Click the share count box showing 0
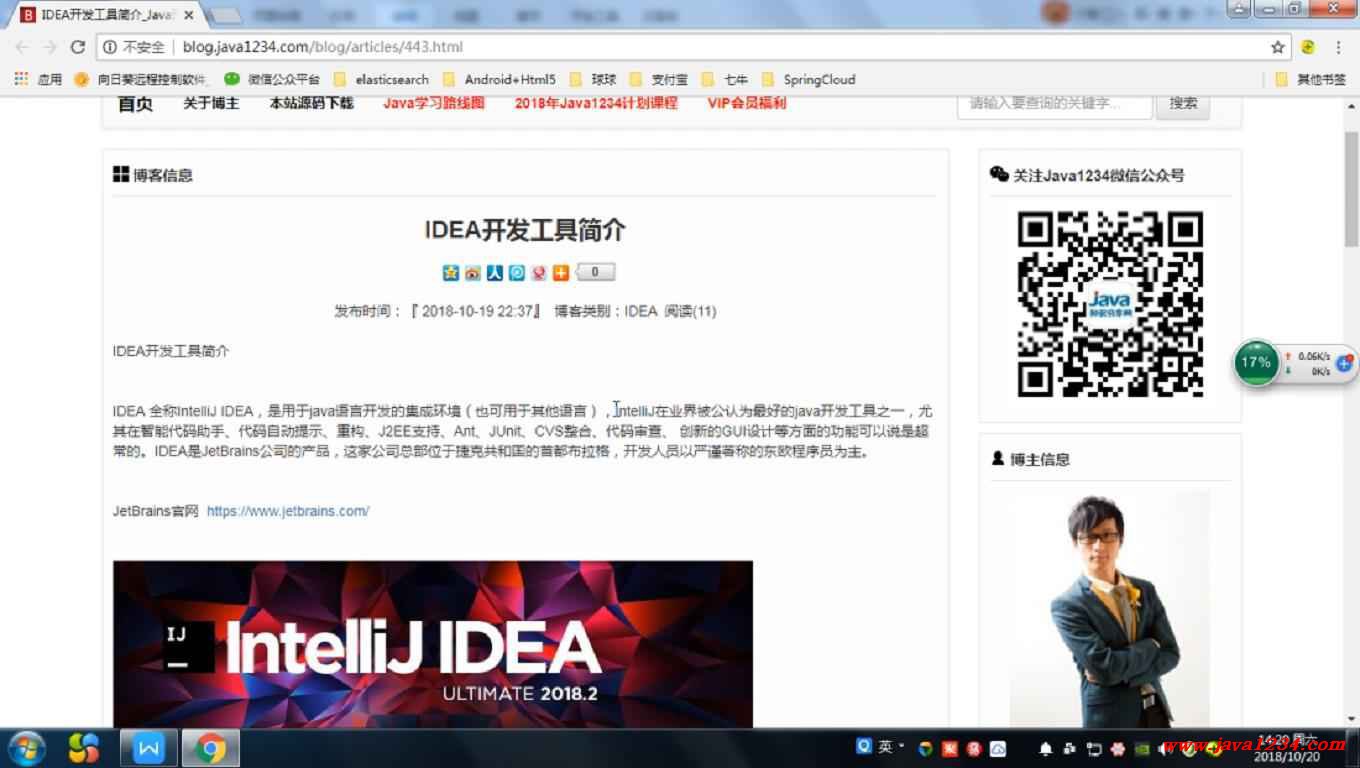1360x768 pixels. pos(596,272)
